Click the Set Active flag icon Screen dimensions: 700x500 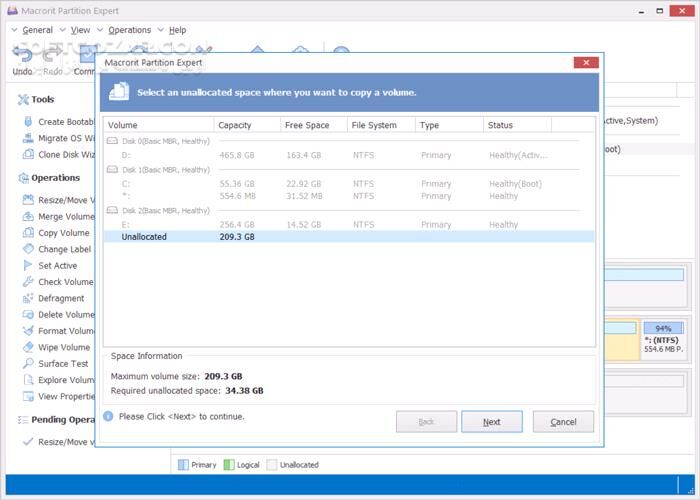point(28,266)
